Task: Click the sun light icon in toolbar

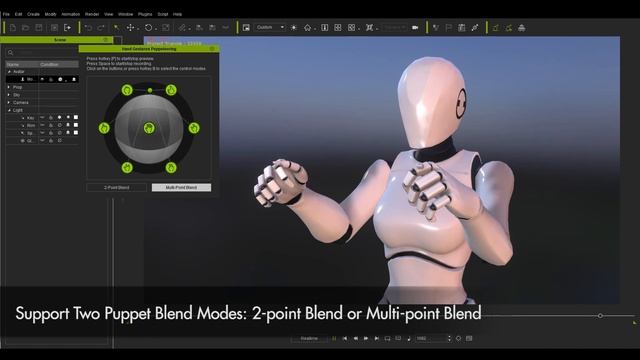Action: [293, 28]
